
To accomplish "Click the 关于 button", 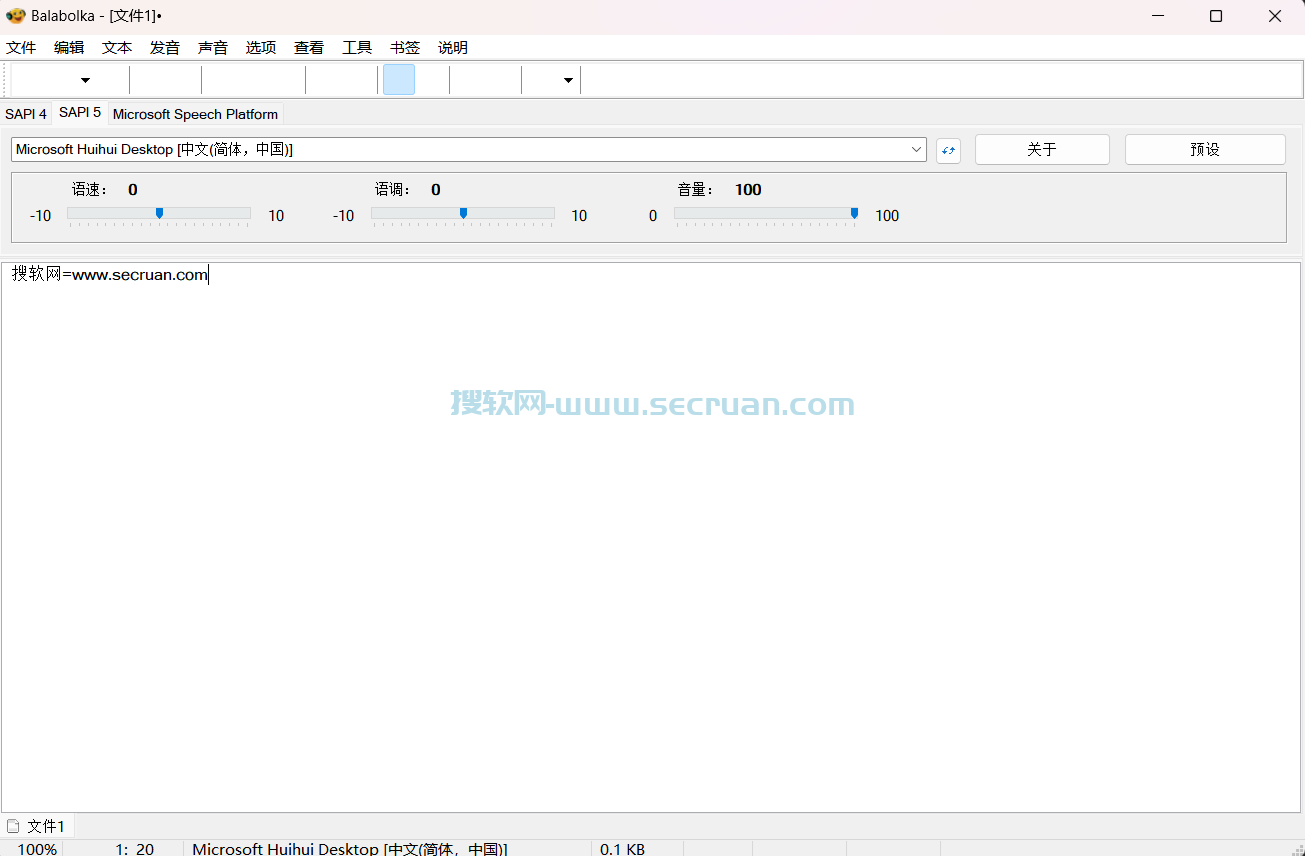I will (1042, 149).
